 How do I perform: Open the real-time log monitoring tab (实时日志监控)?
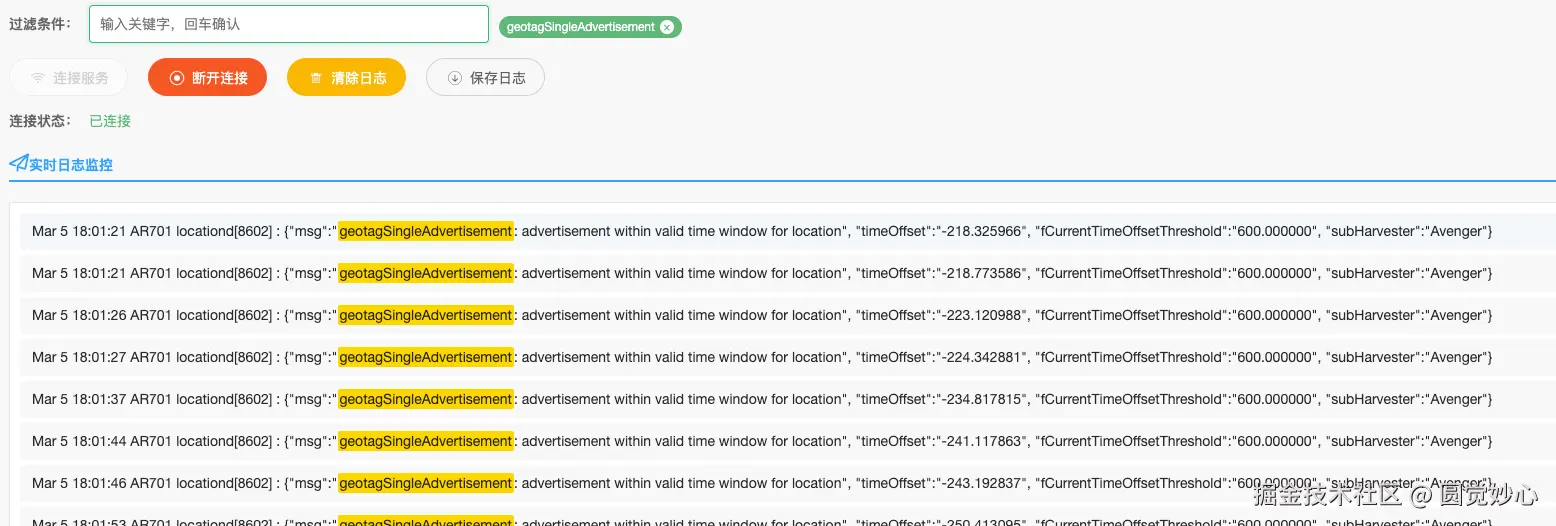pos(70,164)
